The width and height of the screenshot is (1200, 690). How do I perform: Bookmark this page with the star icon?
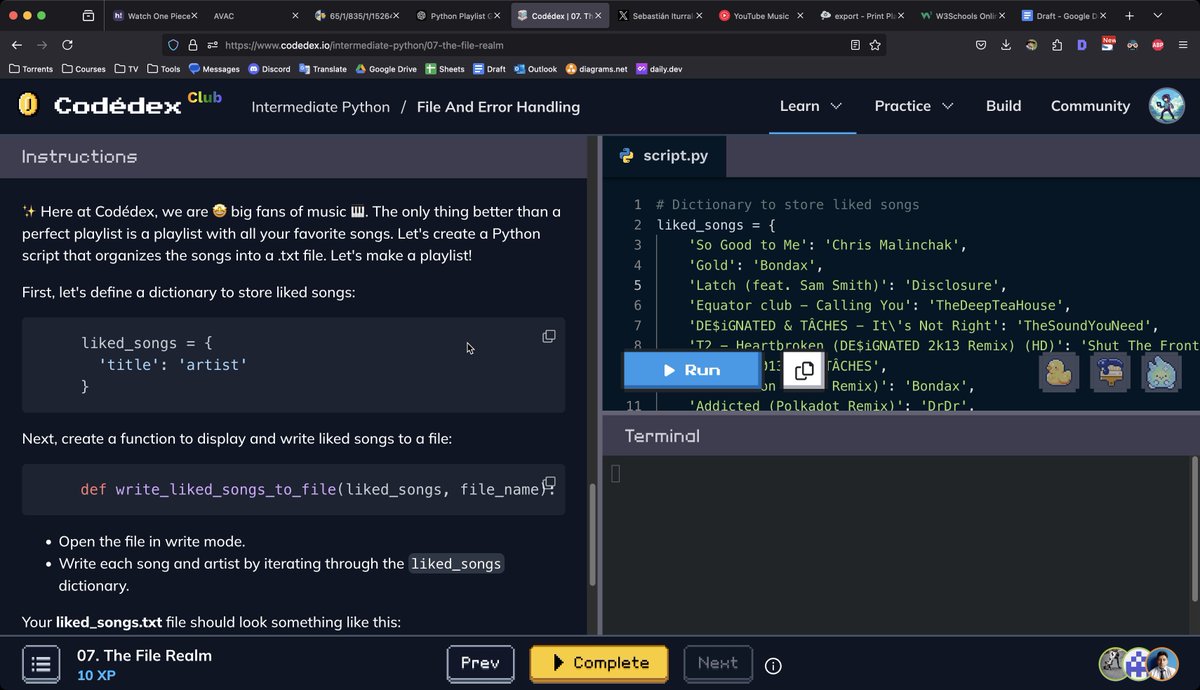pos(875,45)
